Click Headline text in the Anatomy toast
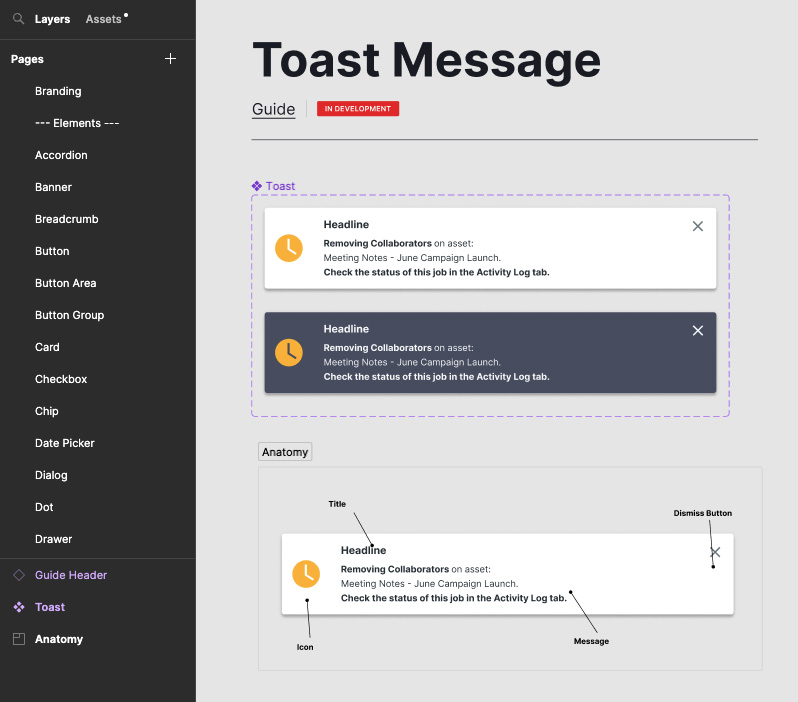 pyautogui.click(x=363, y=550)
